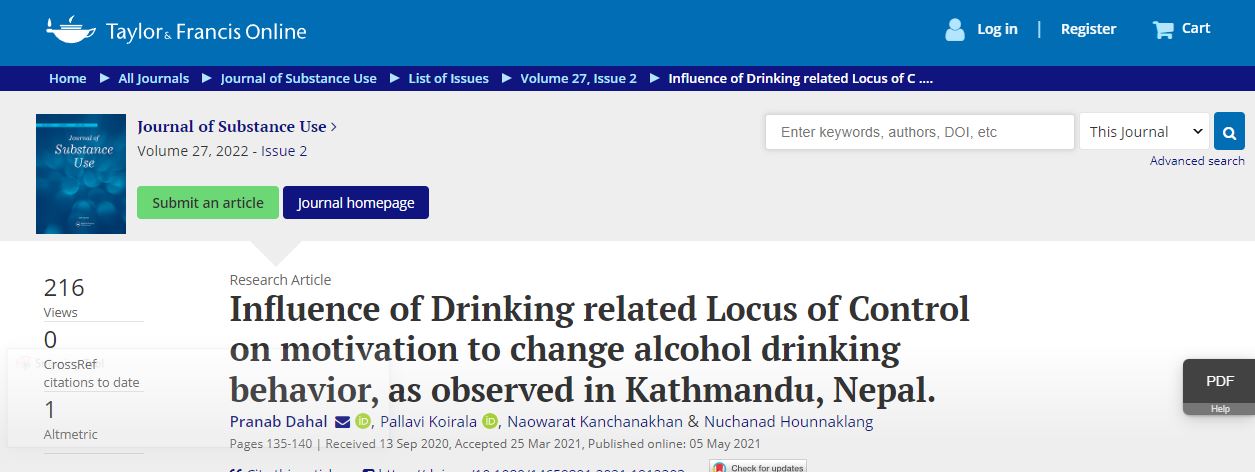Open Pranab Dahal's ORCID icon

[363, 422]
